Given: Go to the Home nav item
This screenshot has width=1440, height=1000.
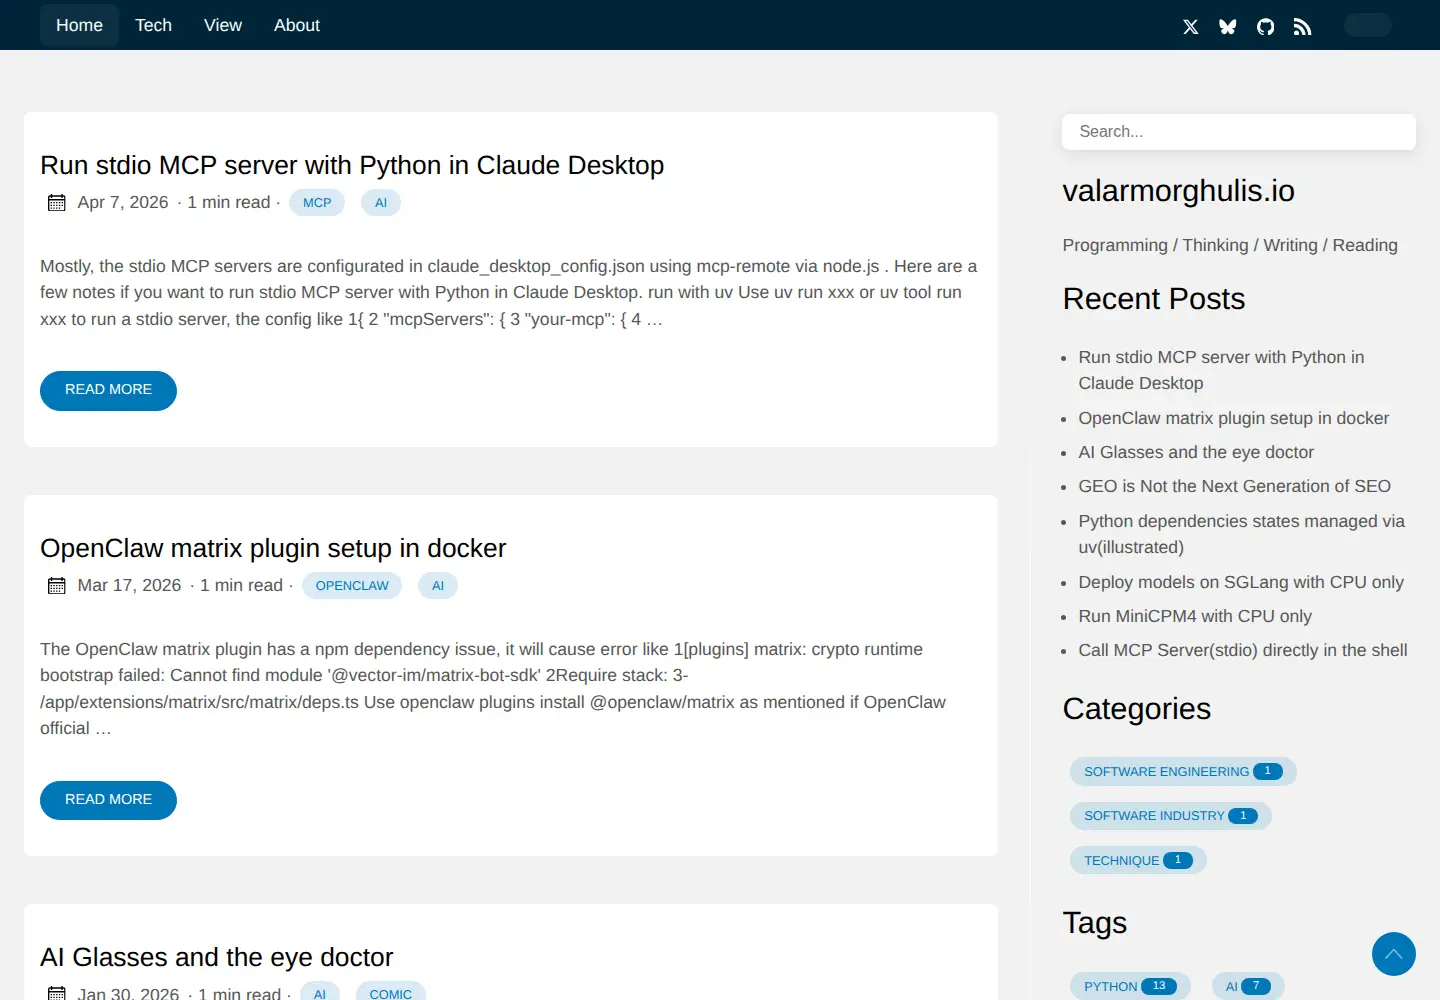Looking at the screenshot, I should click(x=79, y=25).
